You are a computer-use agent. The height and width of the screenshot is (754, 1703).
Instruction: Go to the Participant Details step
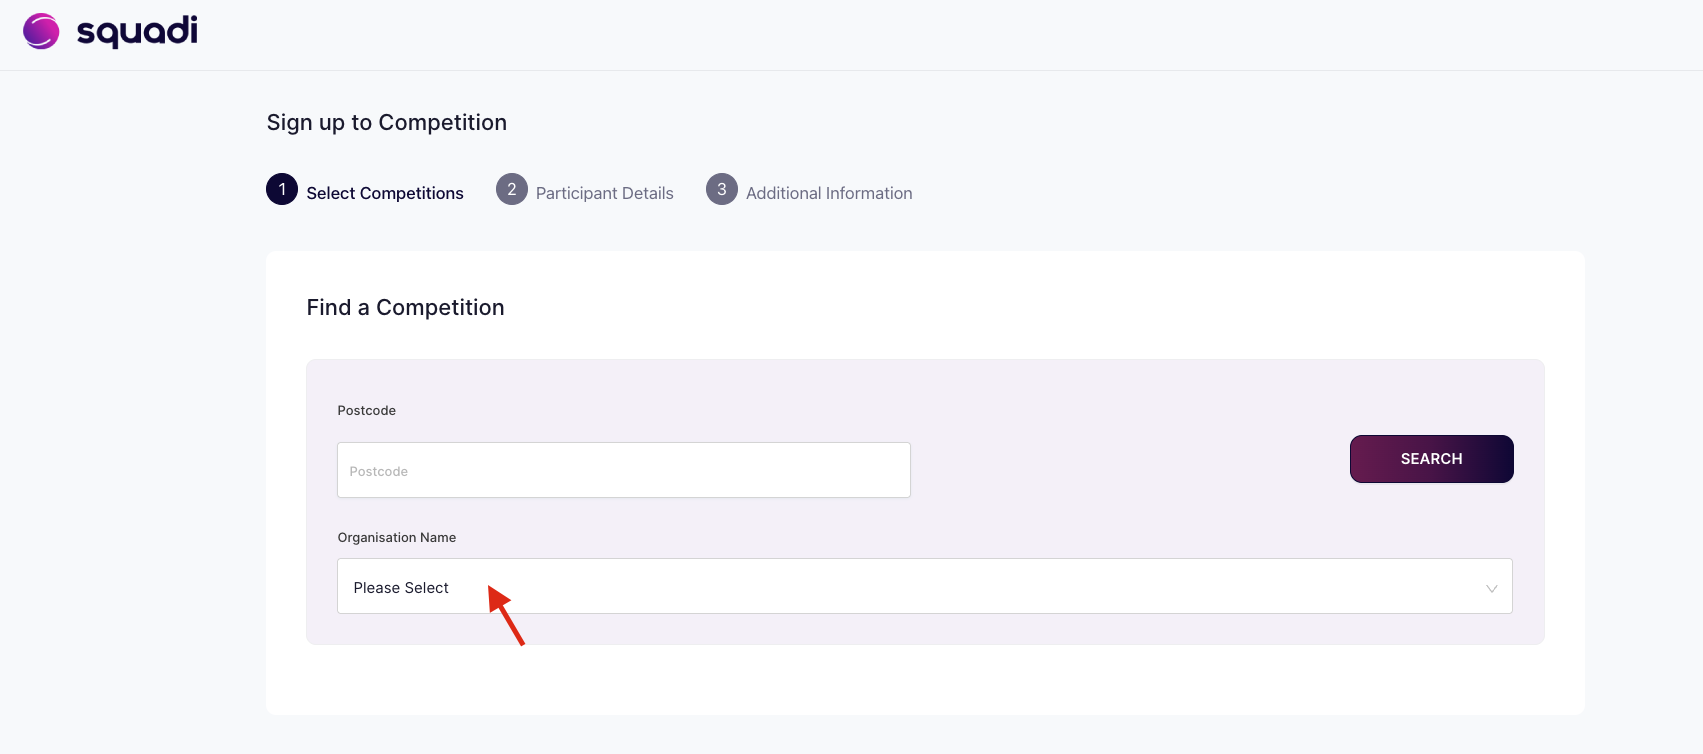[x=604, y=192]
